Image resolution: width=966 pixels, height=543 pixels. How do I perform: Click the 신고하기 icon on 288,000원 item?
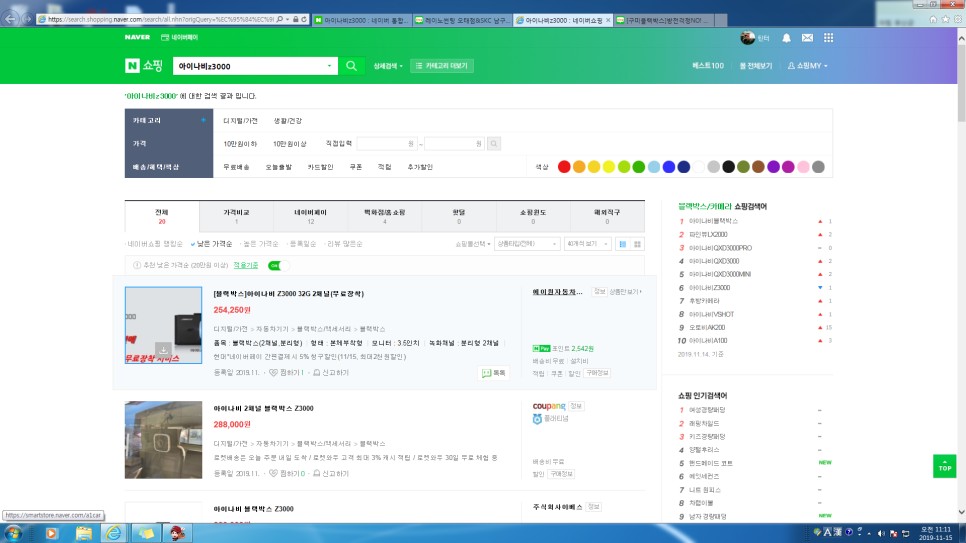tap(317, 473)
